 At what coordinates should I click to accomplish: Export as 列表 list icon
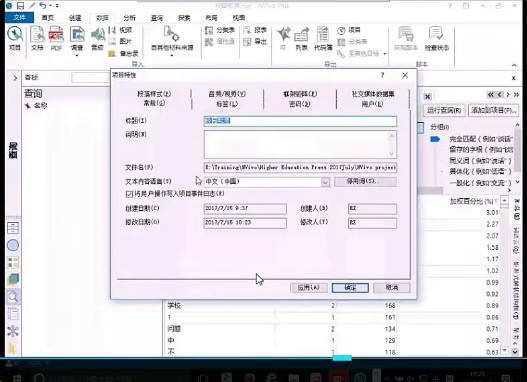(301, 39)
